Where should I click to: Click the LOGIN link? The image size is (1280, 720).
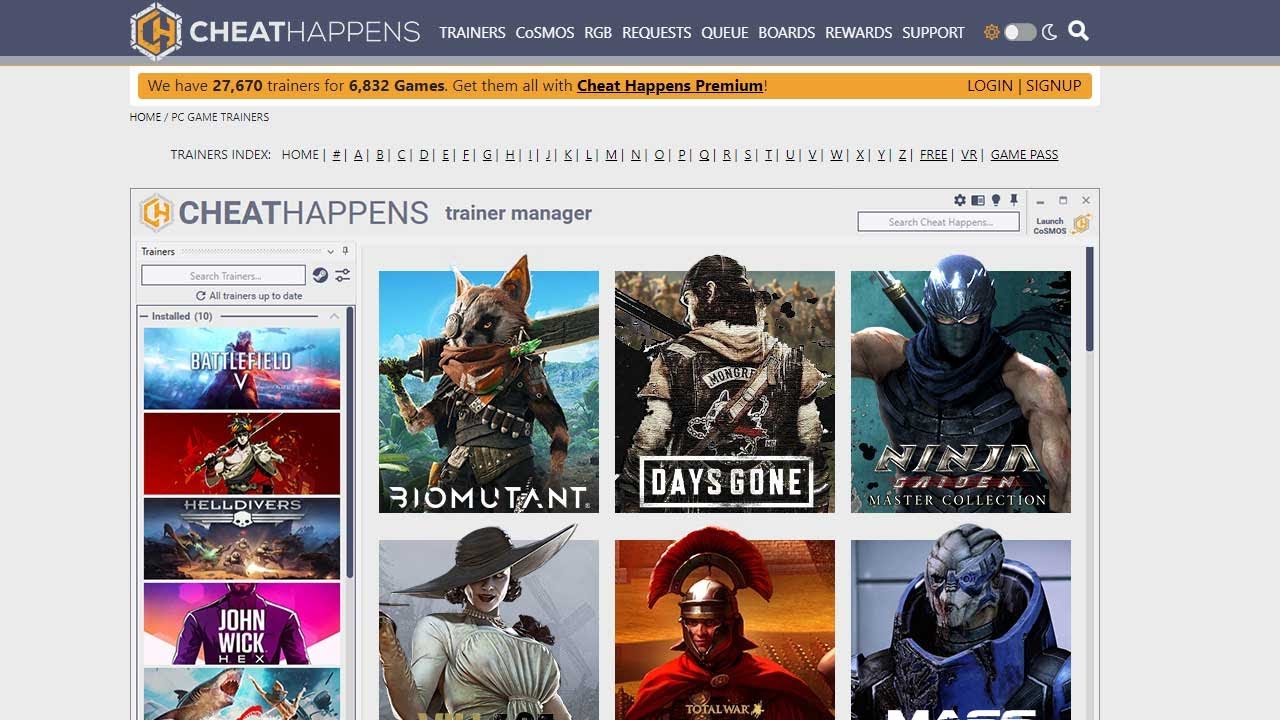990,86
